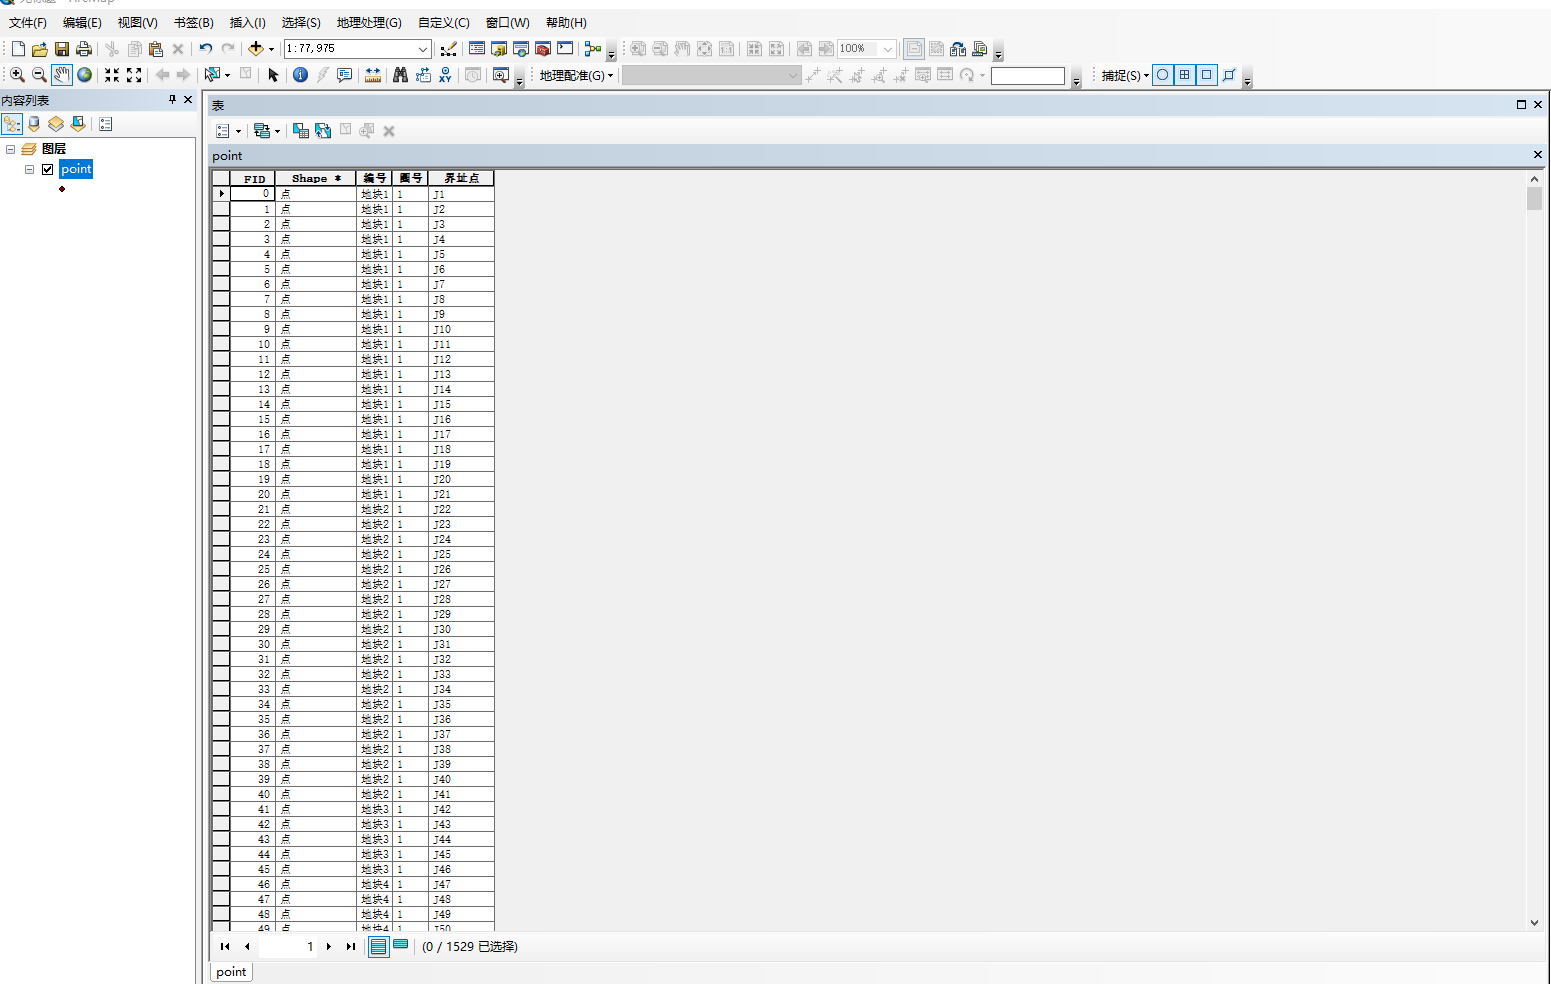Open the 地理处理(G) menu
Viewport: 1551px width, 984px height.
coord(369,22)
